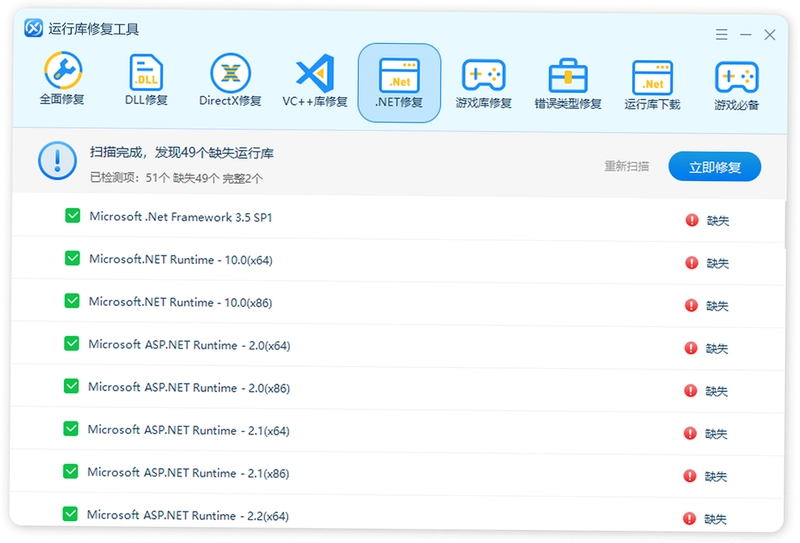Click the blue exclamation scan status icon
The image size is (800, 543).
click(x=57, y=160)
